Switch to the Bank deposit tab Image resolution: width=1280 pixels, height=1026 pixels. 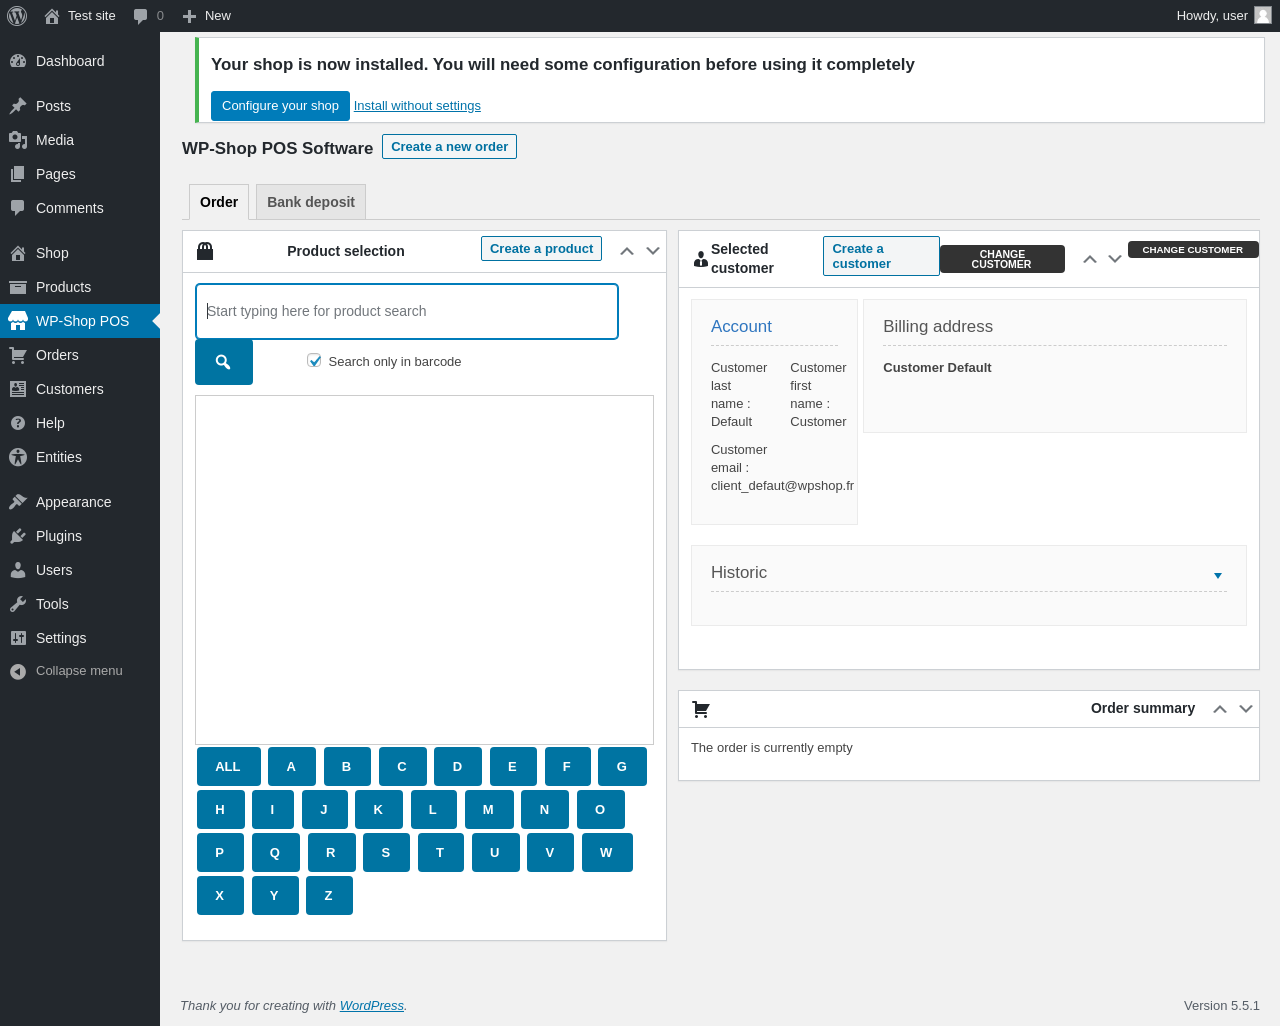coord(311,202)
